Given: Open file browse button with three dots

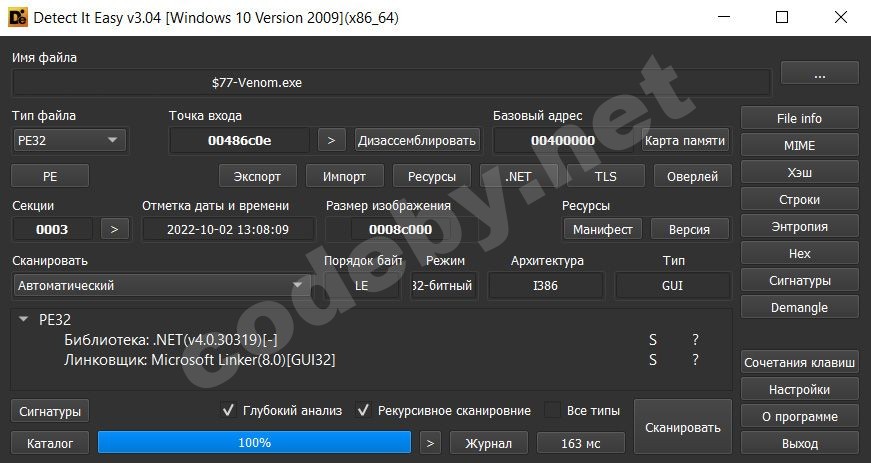Looking at the screenshot, I should (820, 73).
